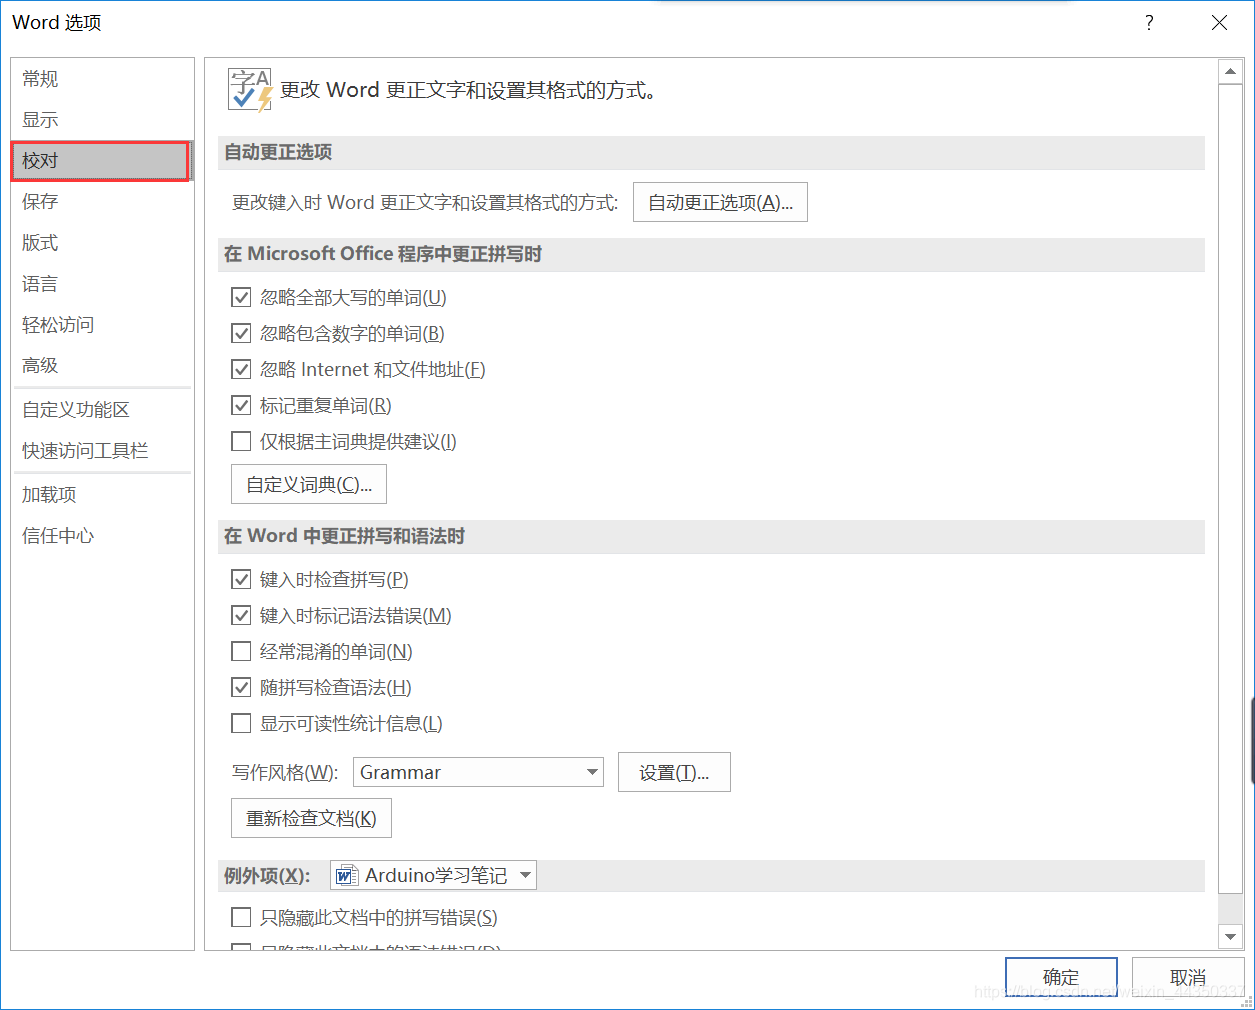This screenshot has width=1255, height=1010.
Task: Open 快速访问工具栏 settings
Action: pos(102,451)
